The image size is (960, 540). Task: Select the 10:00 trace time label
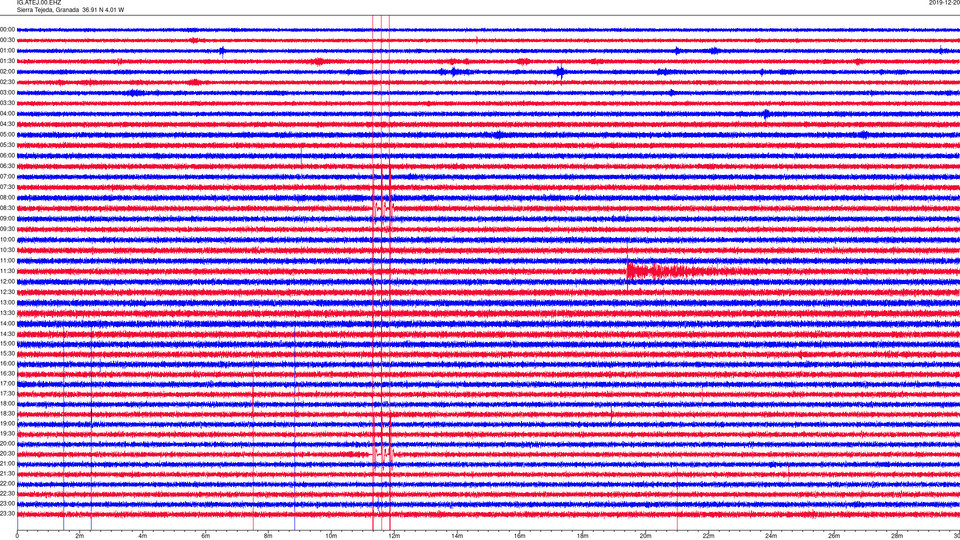[8, 239]
